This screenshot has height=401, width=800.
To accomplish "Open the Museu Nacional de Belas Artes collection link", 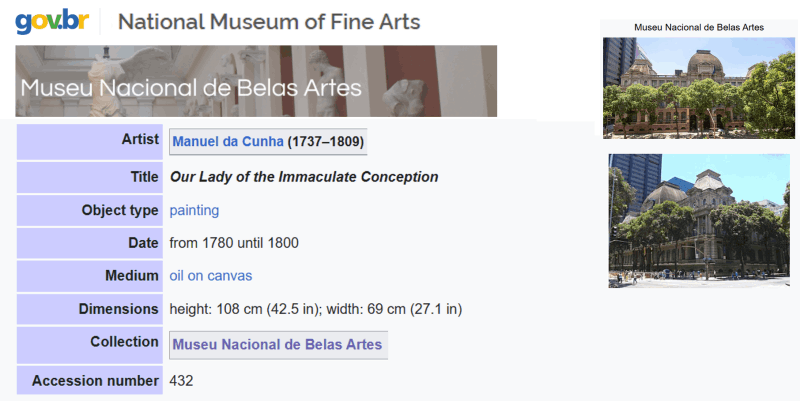I will 277,345.
